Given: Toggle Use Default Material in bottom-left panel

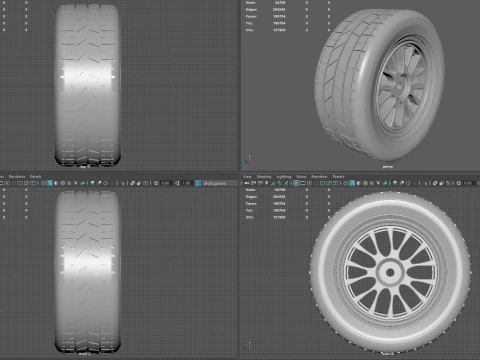Looking at the screenshot, I should coord(56,183).
